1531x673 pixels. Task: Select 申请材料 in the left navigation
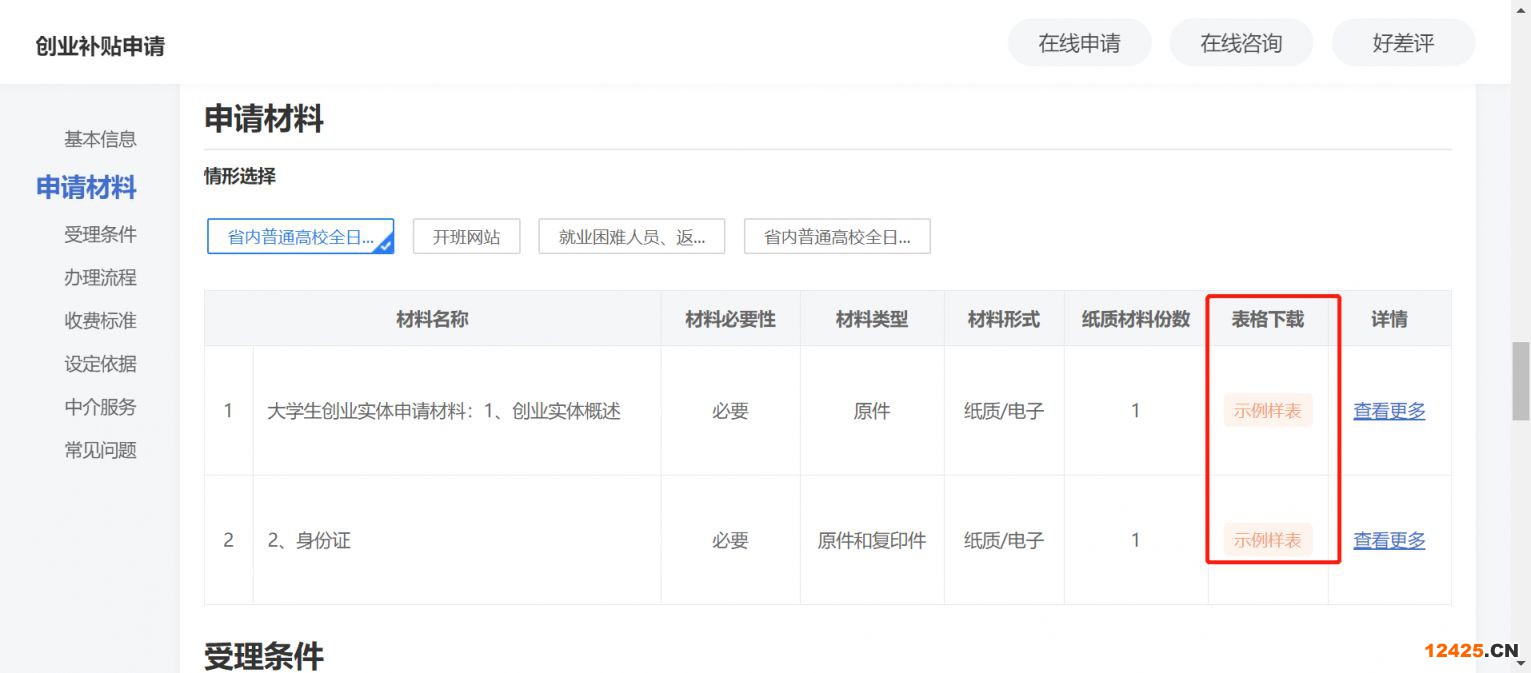[86, 187]
